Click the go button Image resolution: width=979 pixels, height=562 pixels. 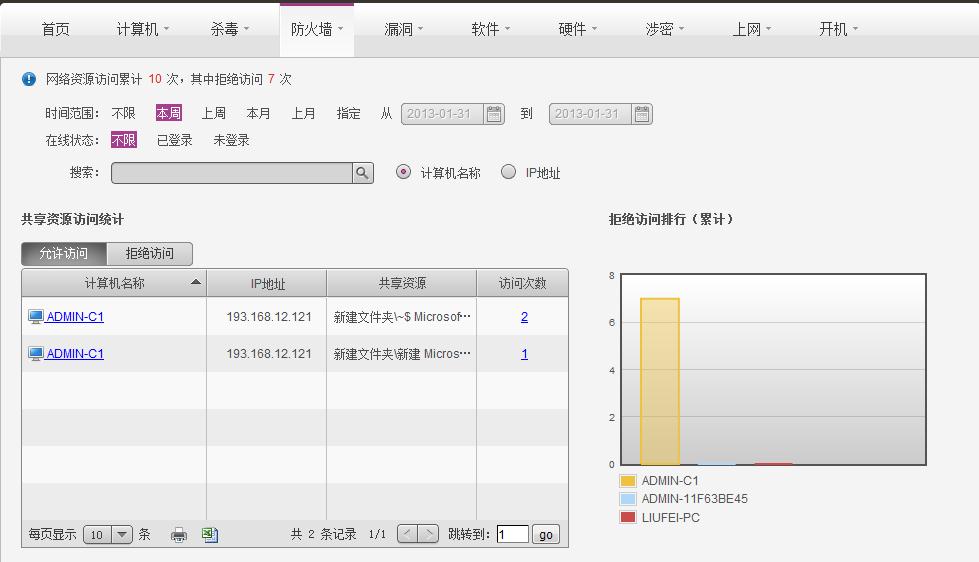point(546,535)
